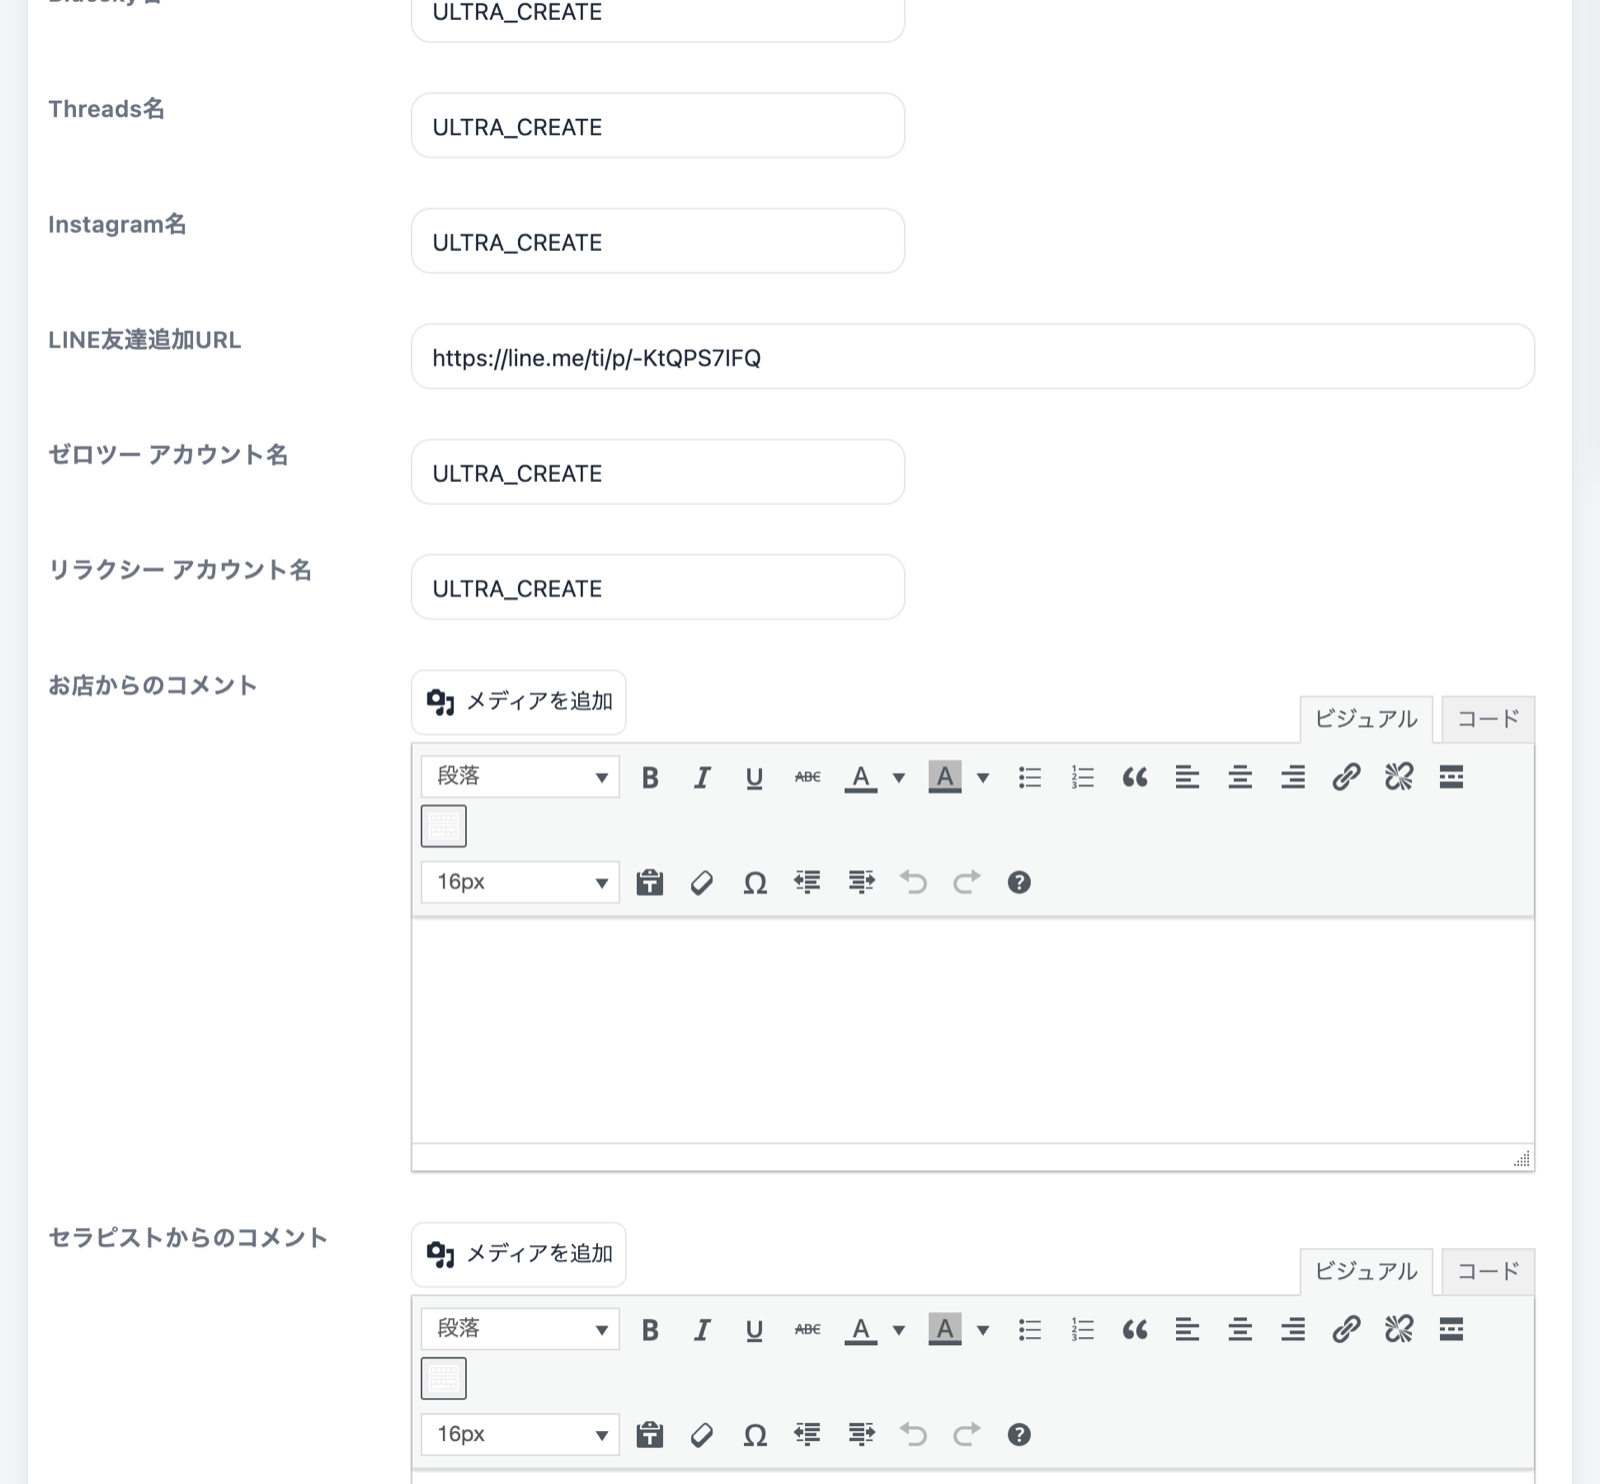The width and height of the screenshot is (1600, 1484).
Task: Align left in お店からのコメント editor
Action: pos(1187,777)
